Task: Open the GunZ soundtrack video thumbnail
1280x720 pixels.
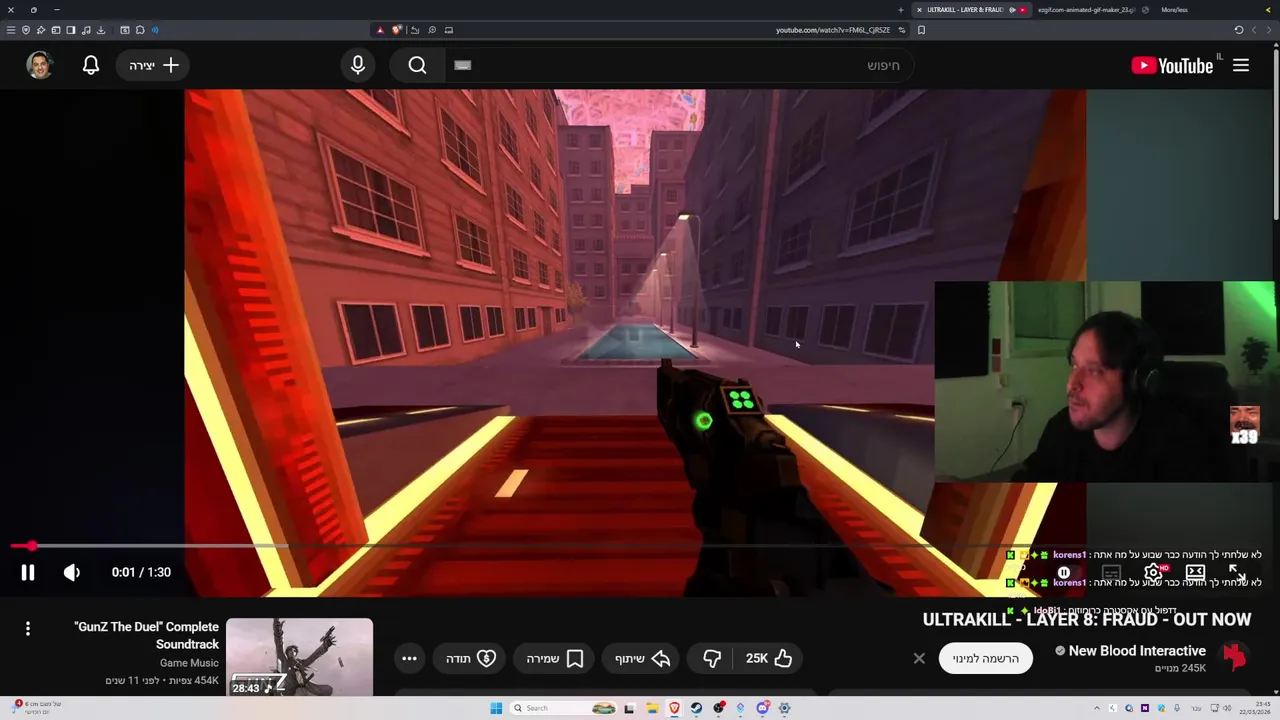Action: pos(299,657)
